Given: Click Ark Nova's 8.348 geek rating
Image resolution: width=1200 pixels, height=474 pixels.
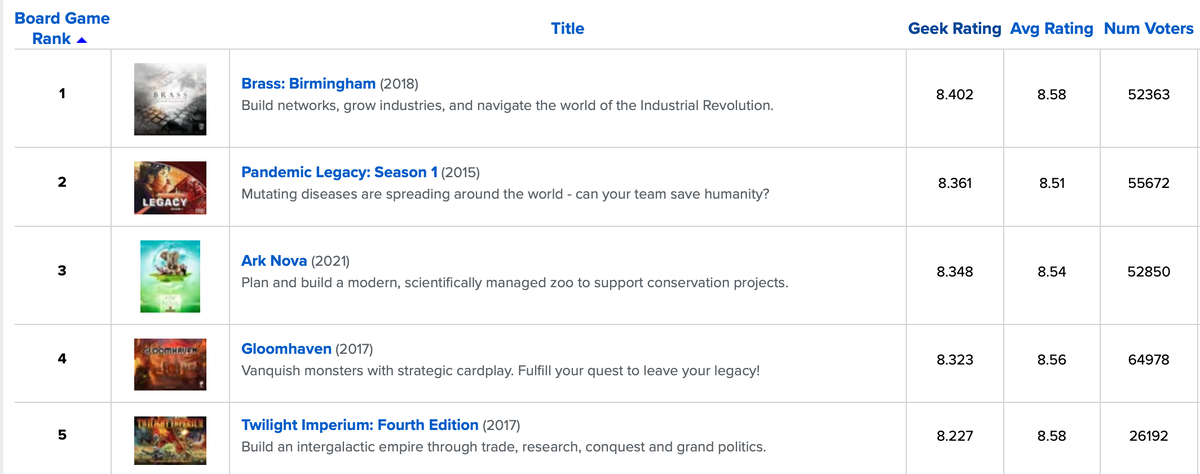Looking at the screenshot, I should [954, 271].
